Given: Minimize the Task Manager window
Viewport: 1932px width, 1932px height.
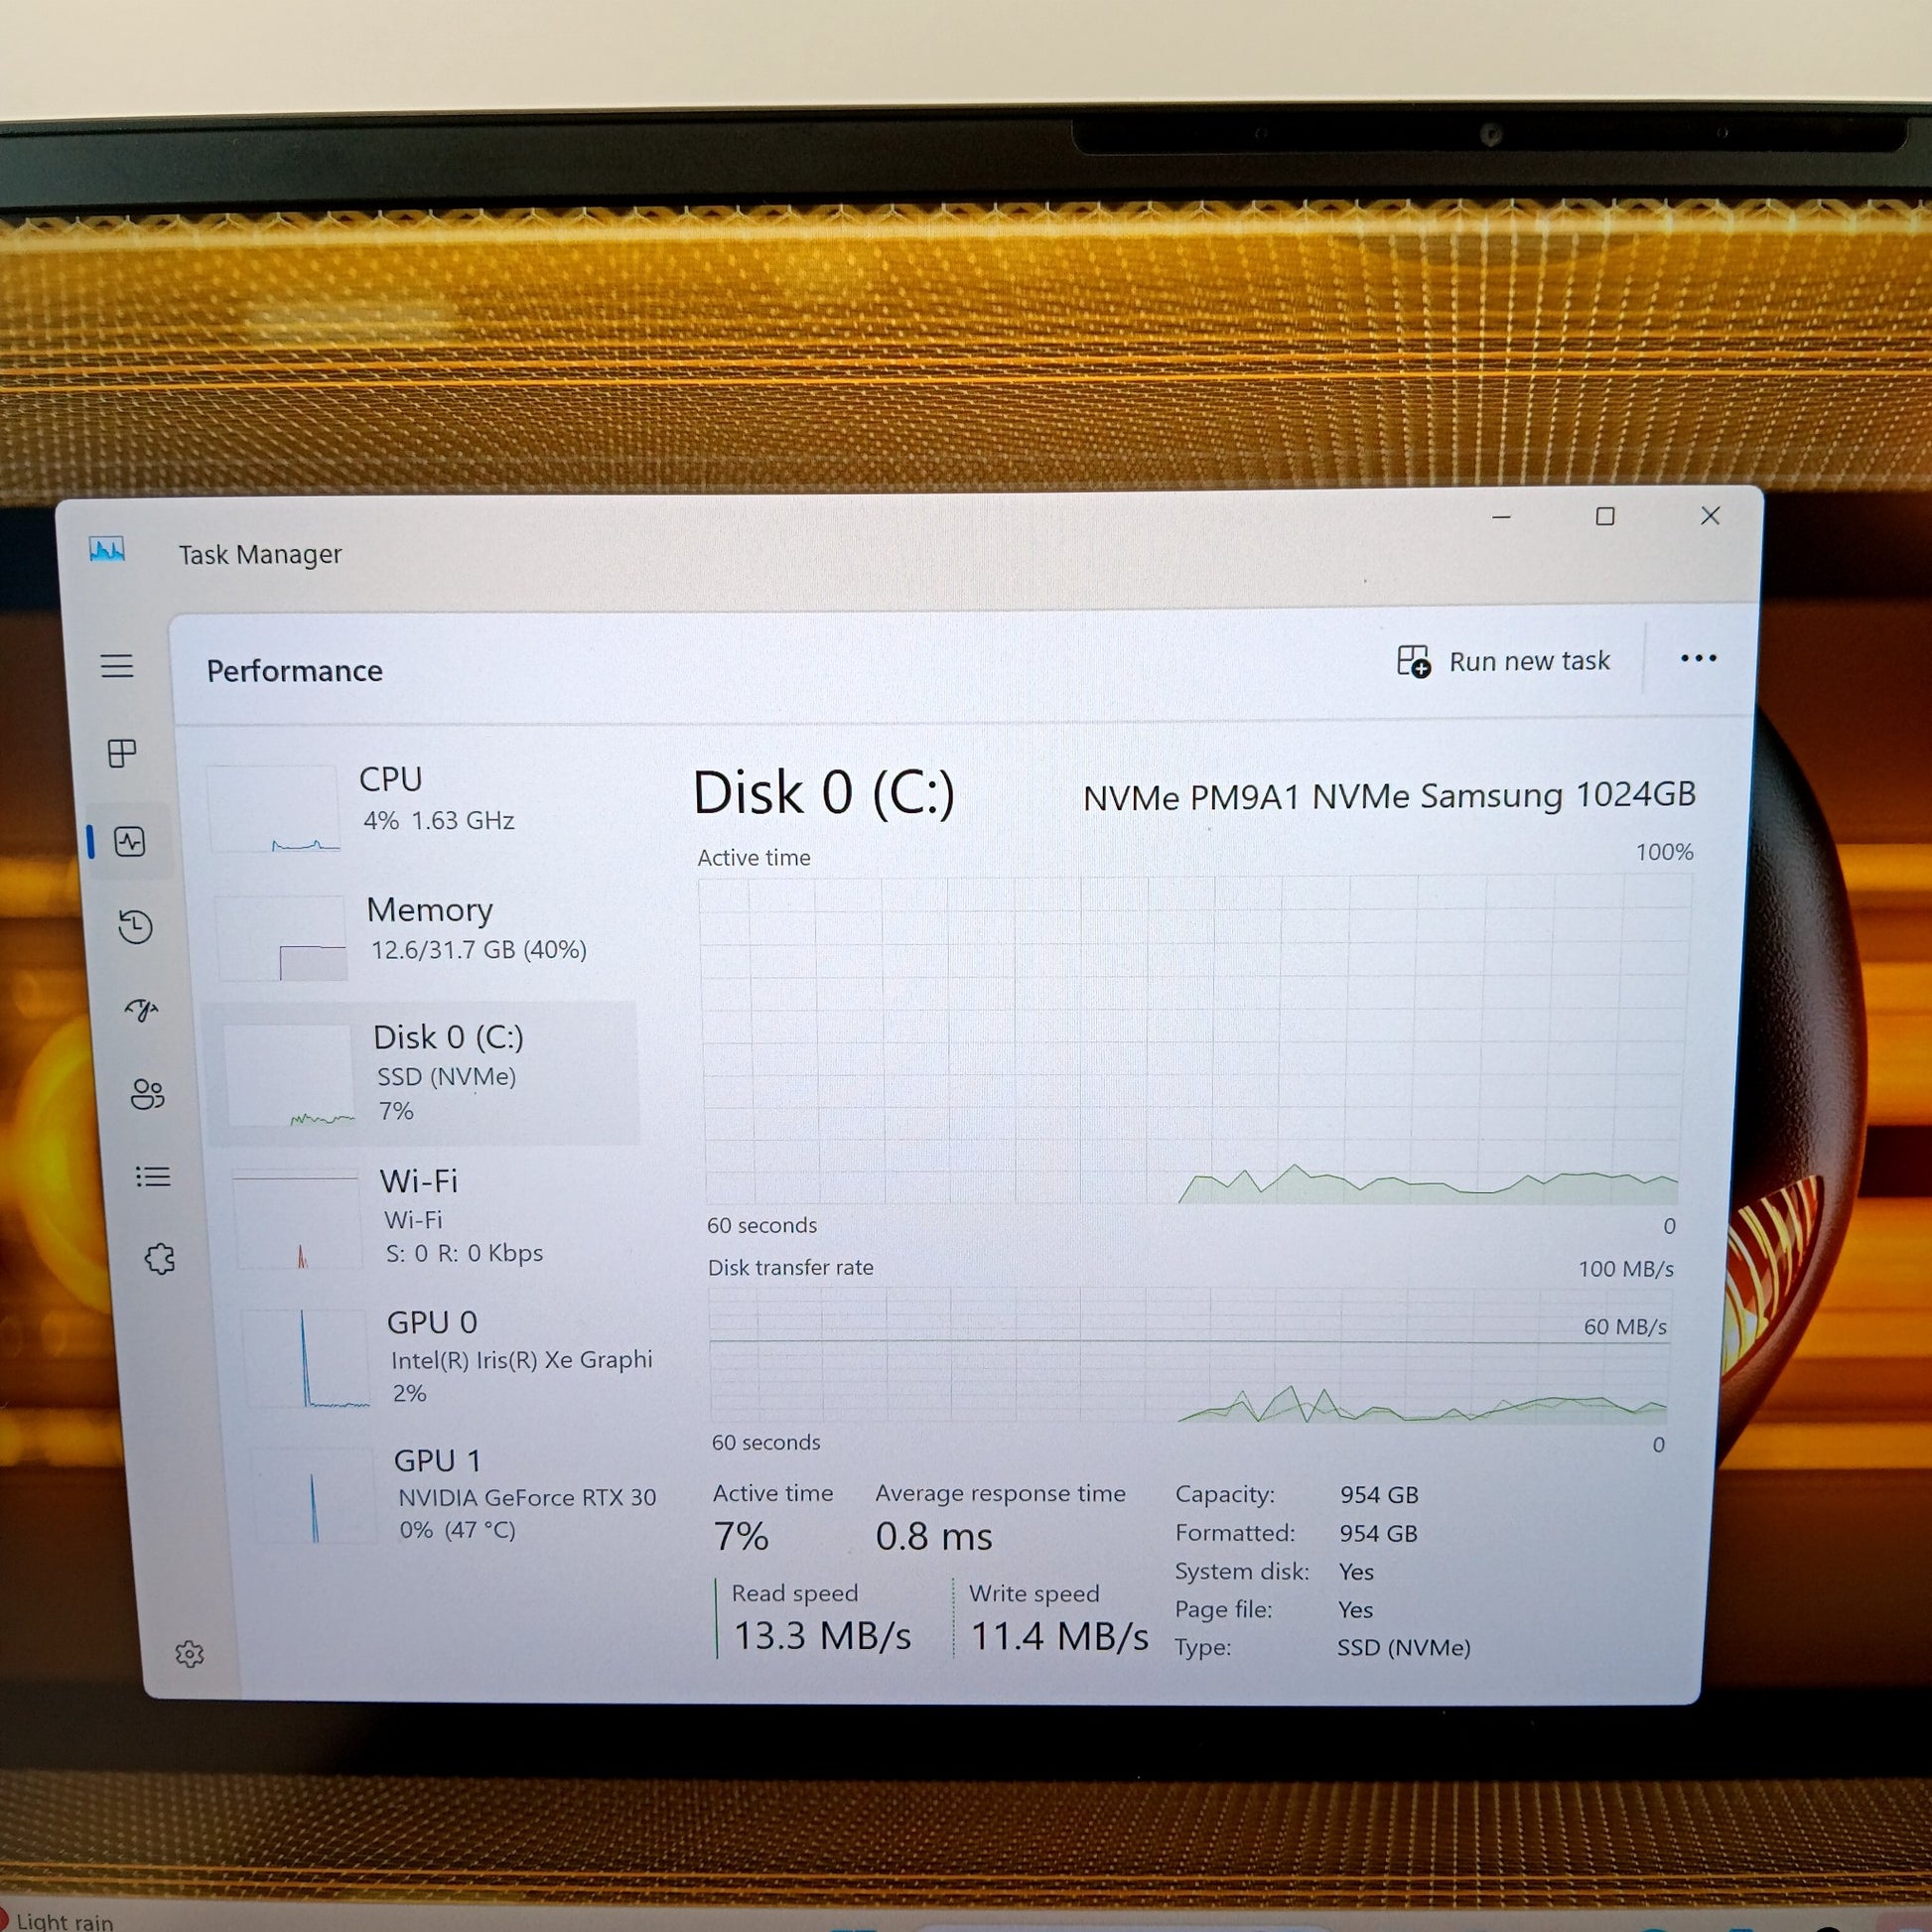Looking at the screenshot, I should coord(1501,517).
